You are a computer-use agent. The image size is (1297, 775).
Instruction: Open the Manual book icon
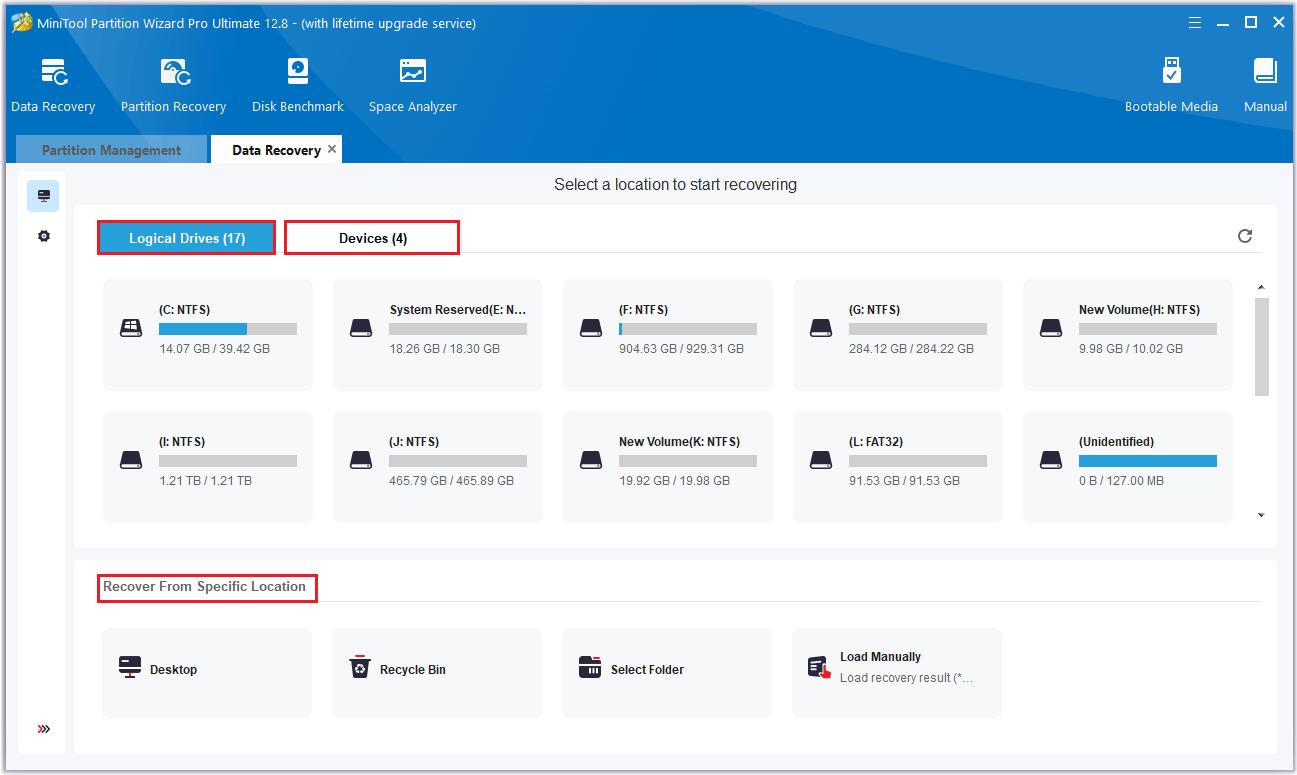[x=1265, y=72]
